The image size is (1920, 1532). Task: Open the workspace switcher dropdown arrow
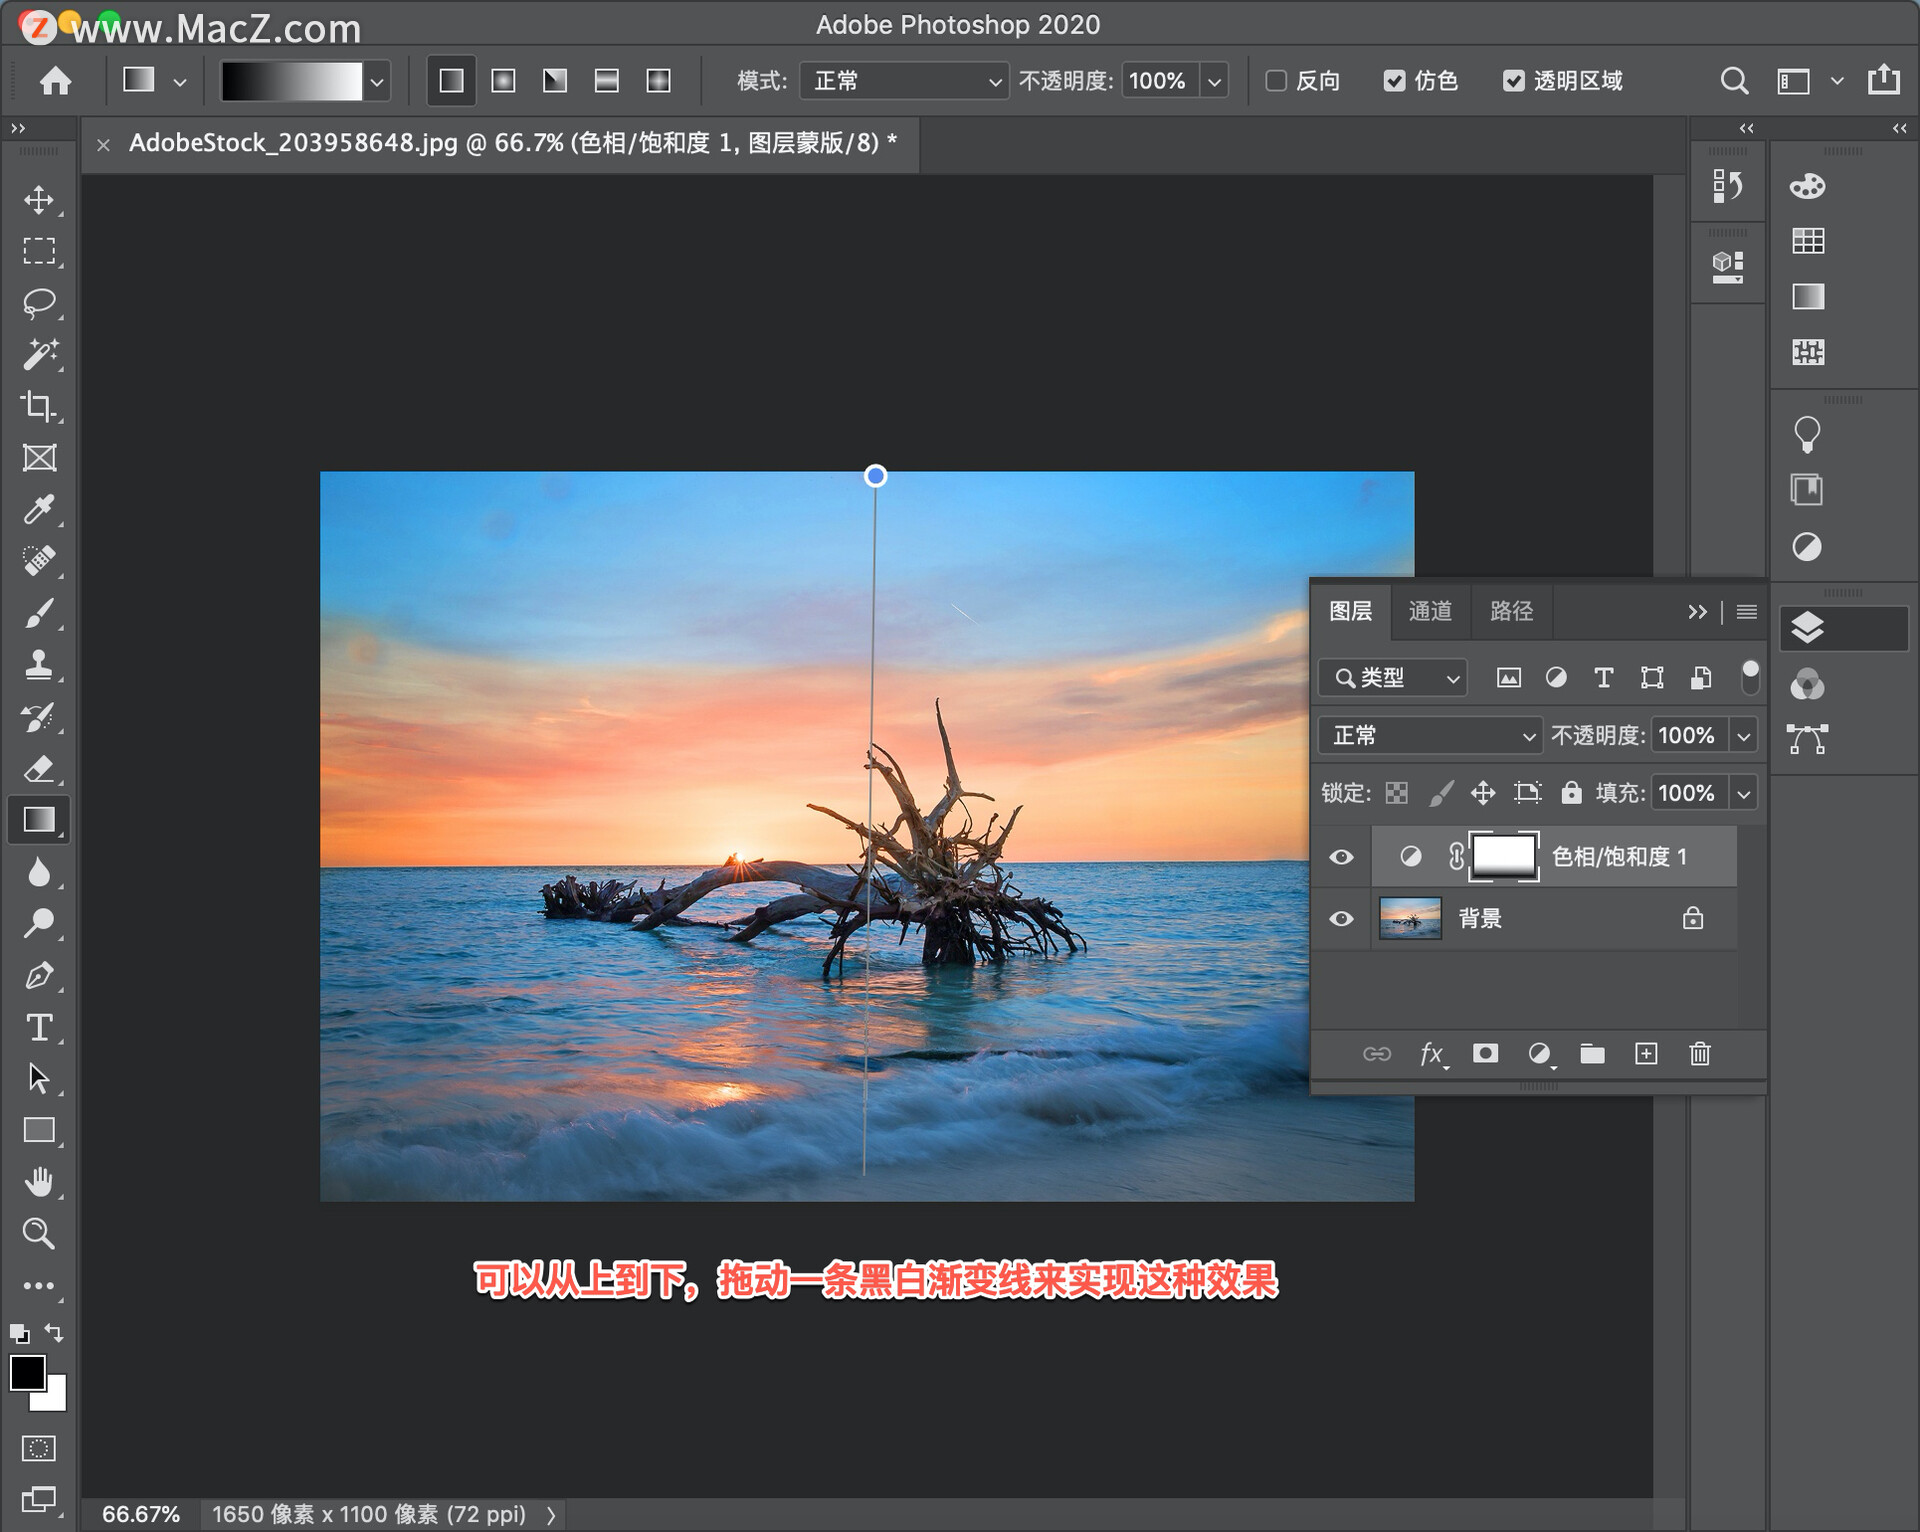(1837, 81)
